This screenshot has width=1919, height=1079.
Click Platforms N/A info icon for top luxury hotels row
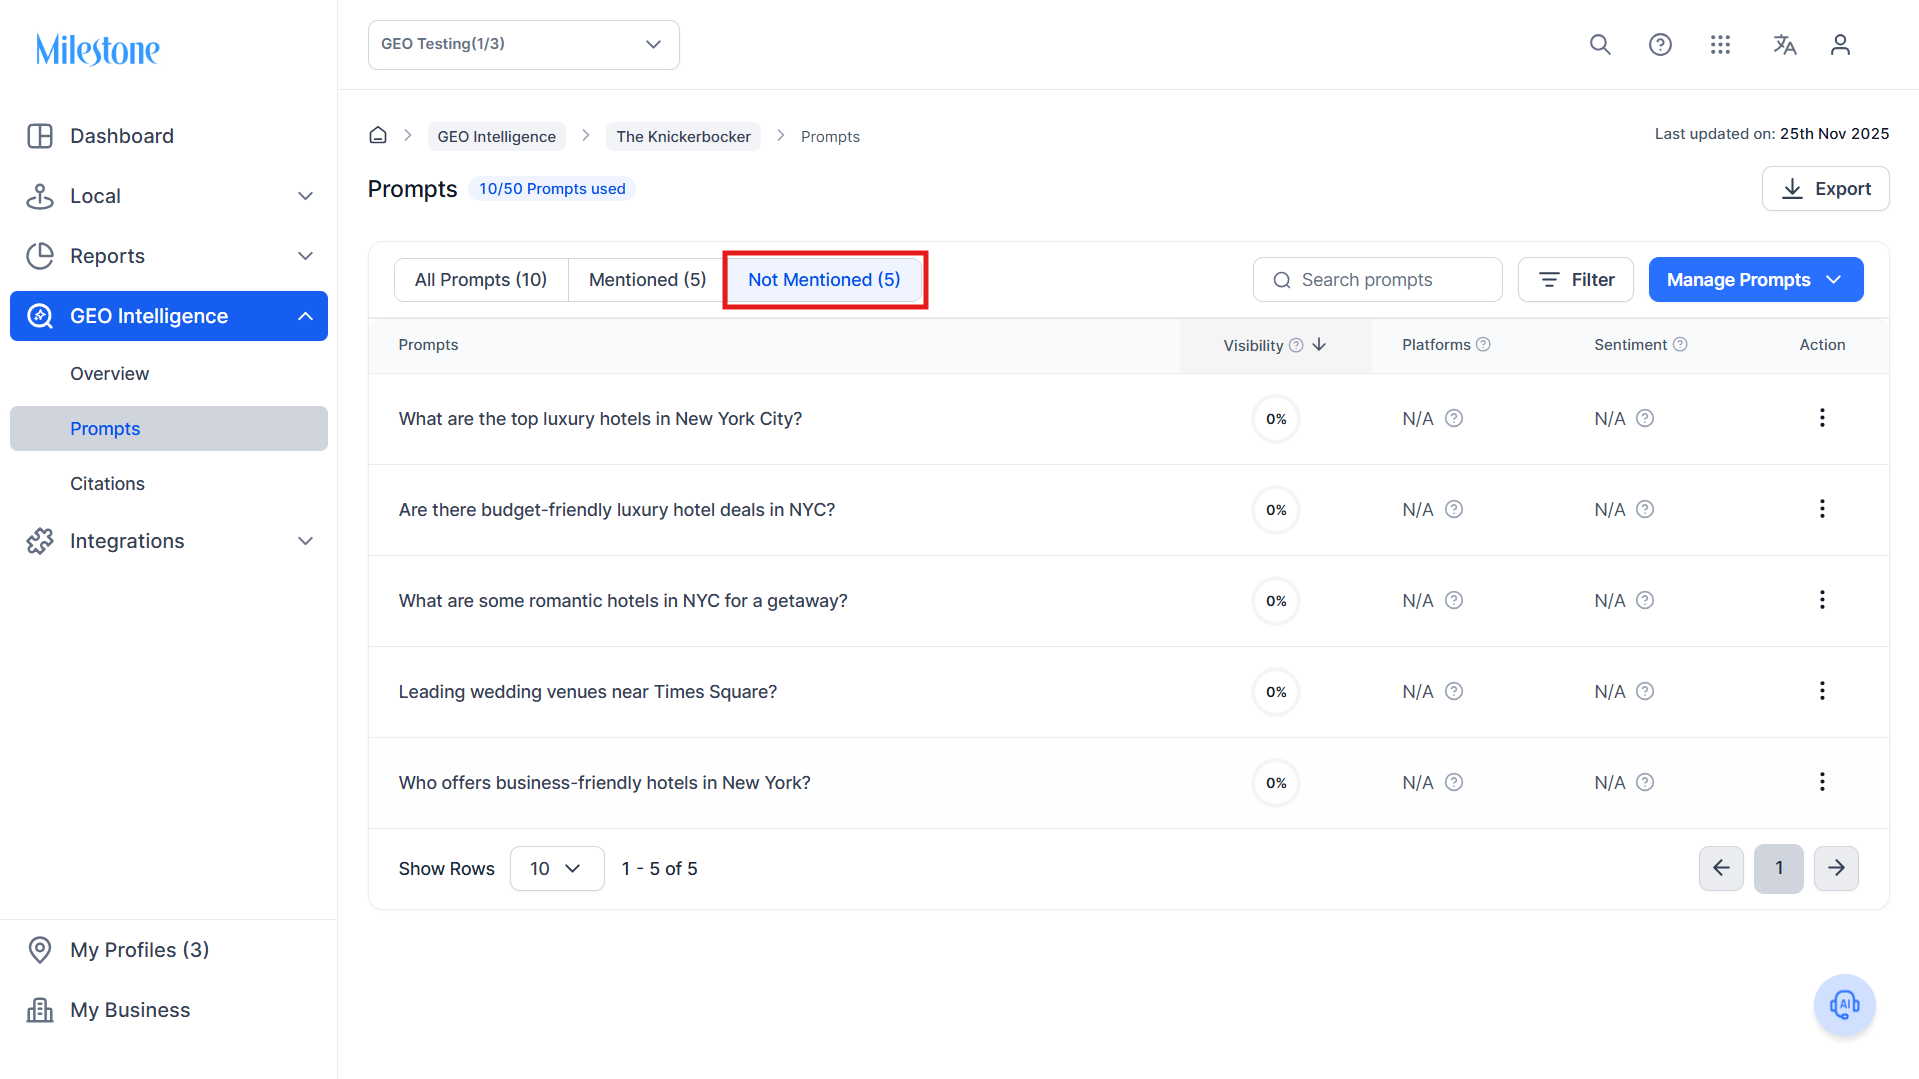(1454, 418)
